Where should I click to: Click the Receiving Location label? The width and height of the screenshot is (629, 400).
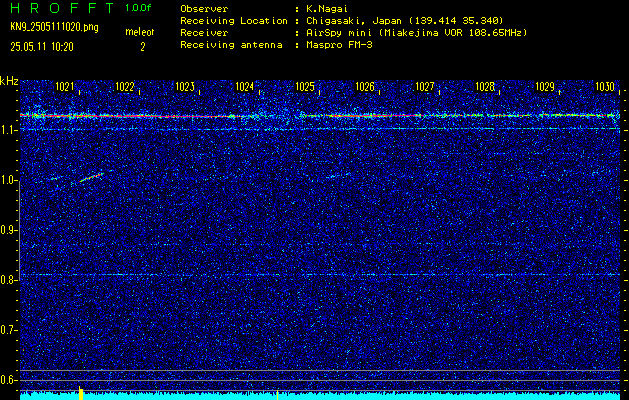[x=234, y=20]
